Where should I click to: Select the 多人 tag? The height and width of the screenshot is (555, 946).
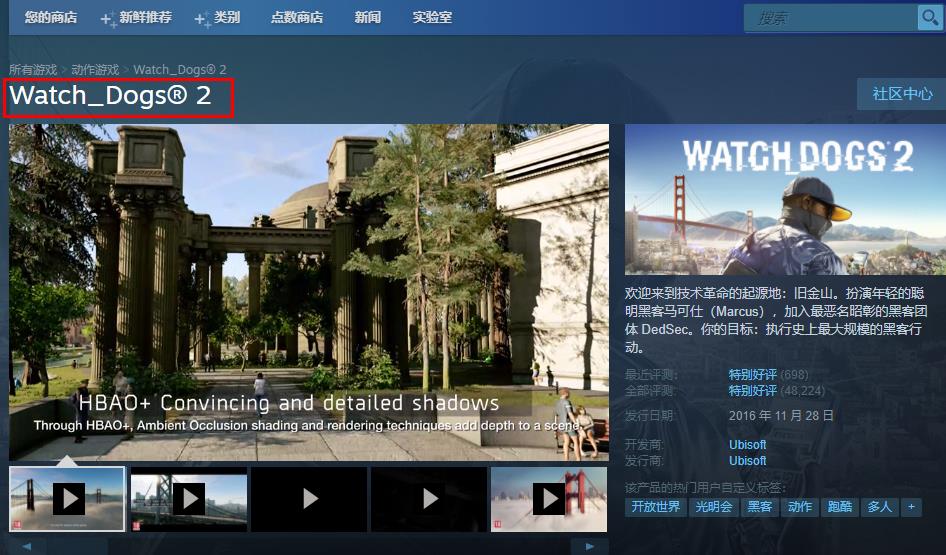pos(880,507)
